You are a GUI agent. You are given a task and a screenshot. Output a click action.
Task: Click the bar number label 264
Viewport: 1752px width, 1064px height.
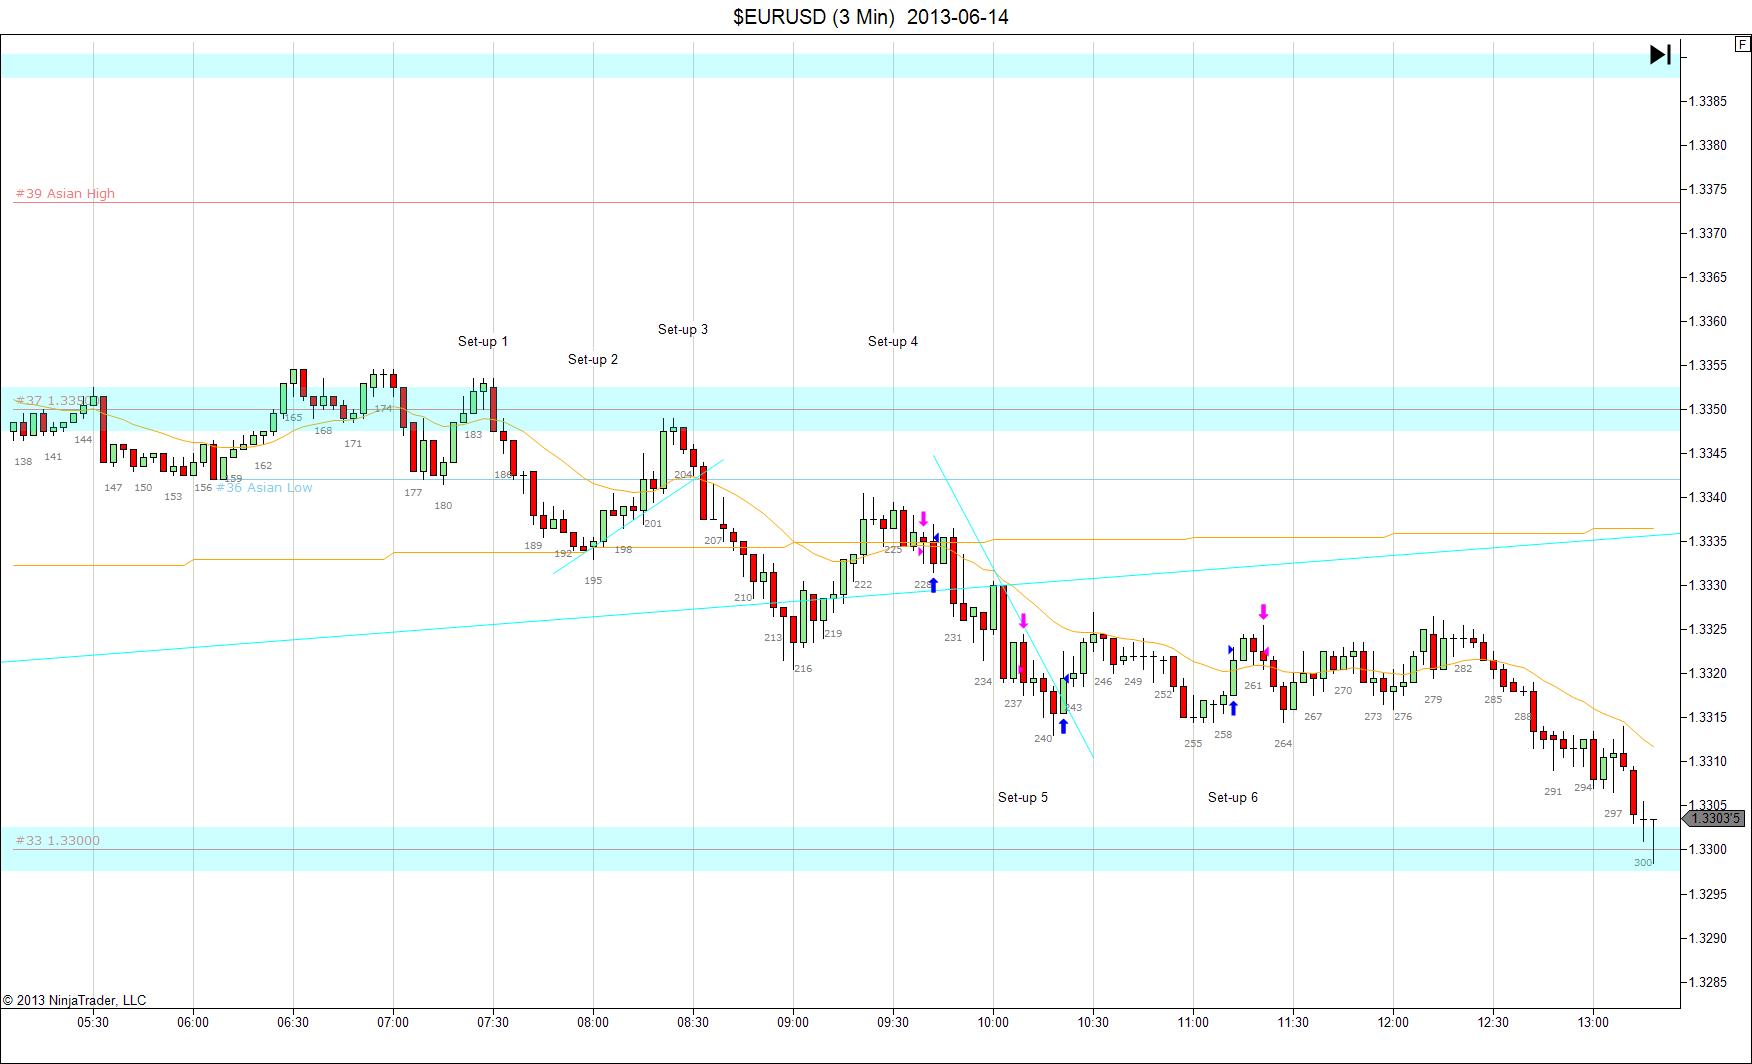[1283, 743]
